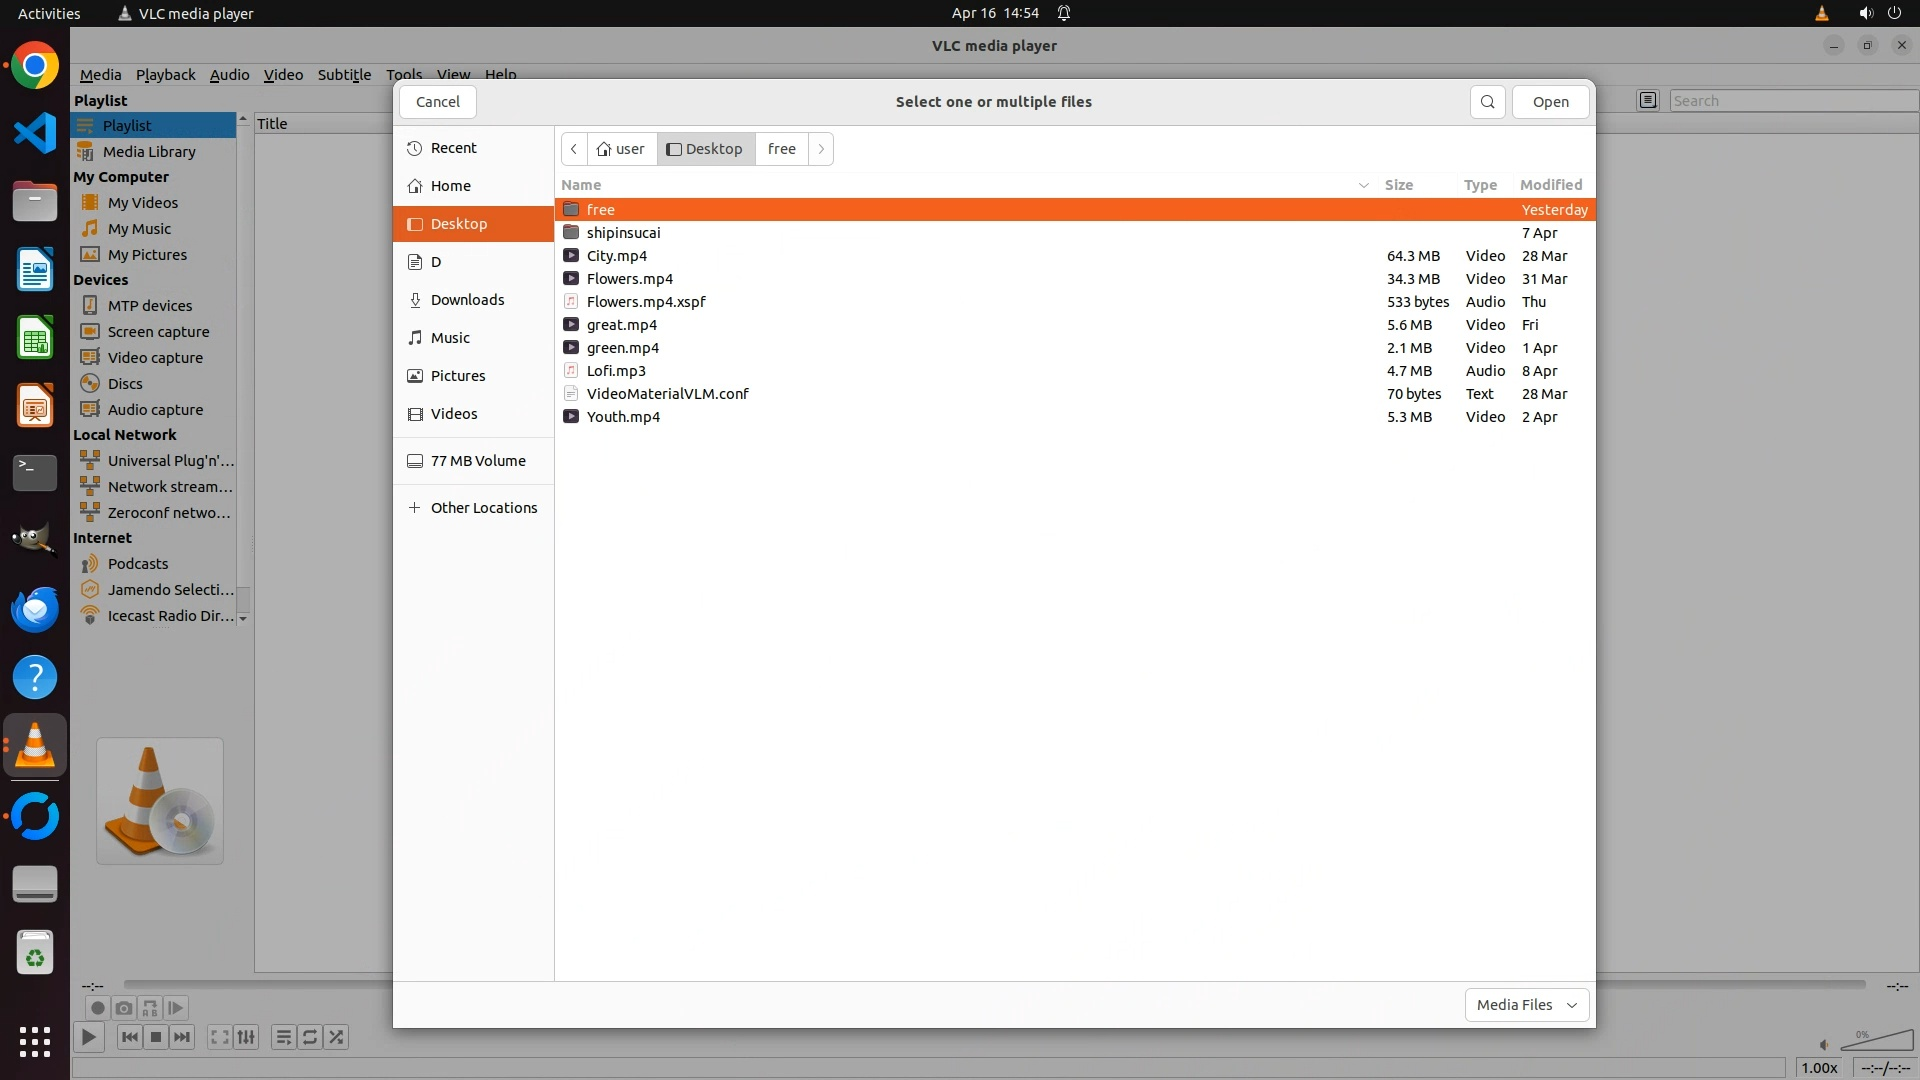Viewport: 1920px width, 1080px height.
Task: Toggle A-B loop button
Action: click(150, 1008)
